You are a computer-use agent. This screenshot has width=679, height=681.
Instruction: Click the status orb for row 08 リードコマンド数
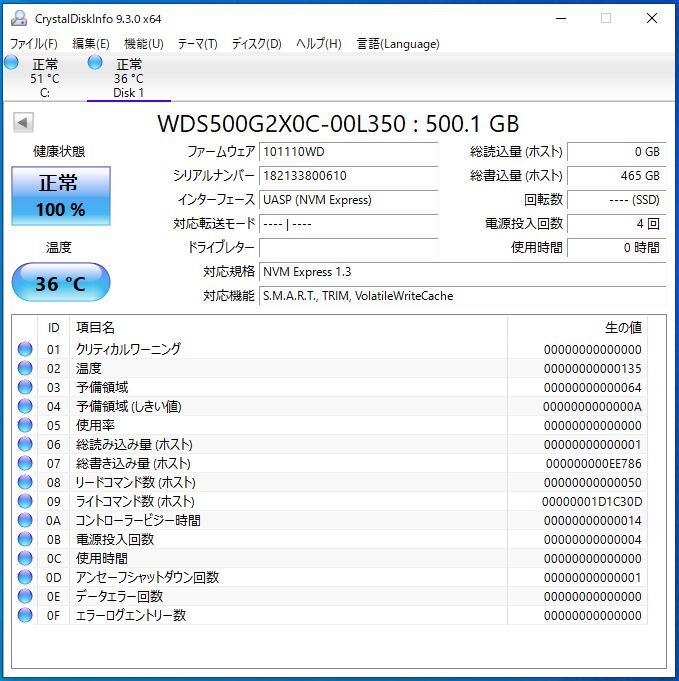click(x=25, y=483)
